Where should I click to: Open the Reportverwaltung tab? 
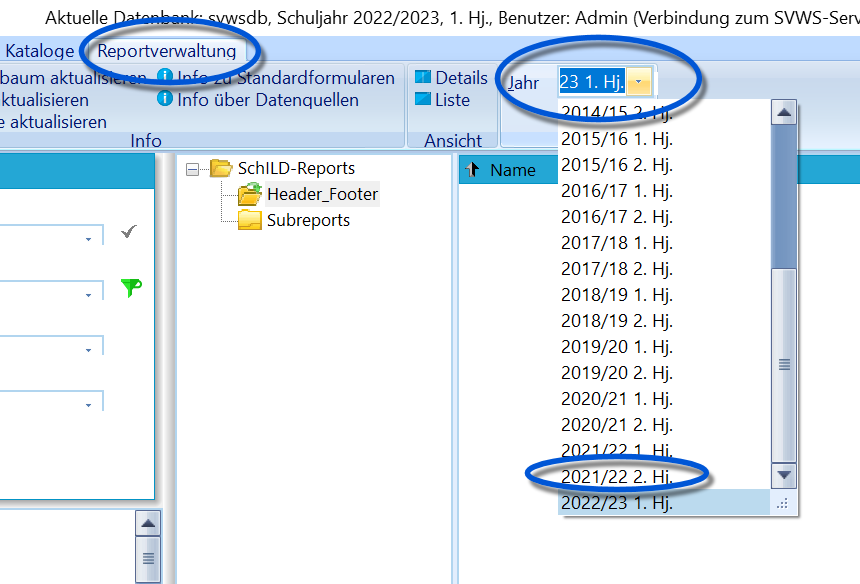(x=167, y=51)
